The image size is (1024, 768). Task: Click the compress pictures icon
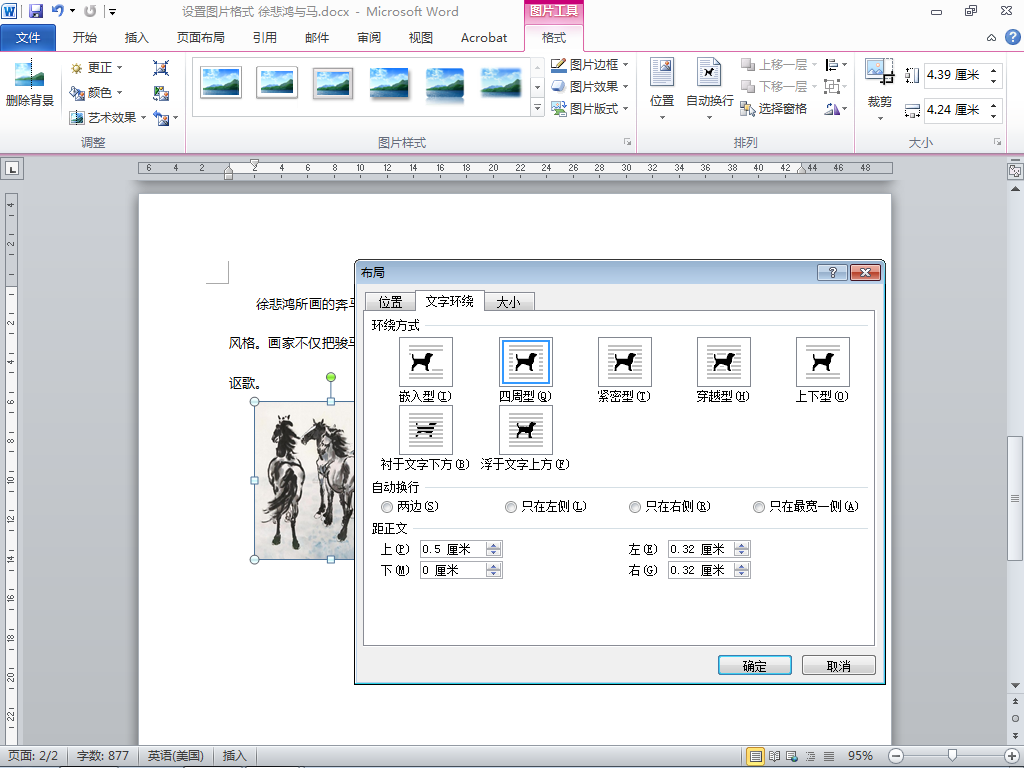click(161, 68)
